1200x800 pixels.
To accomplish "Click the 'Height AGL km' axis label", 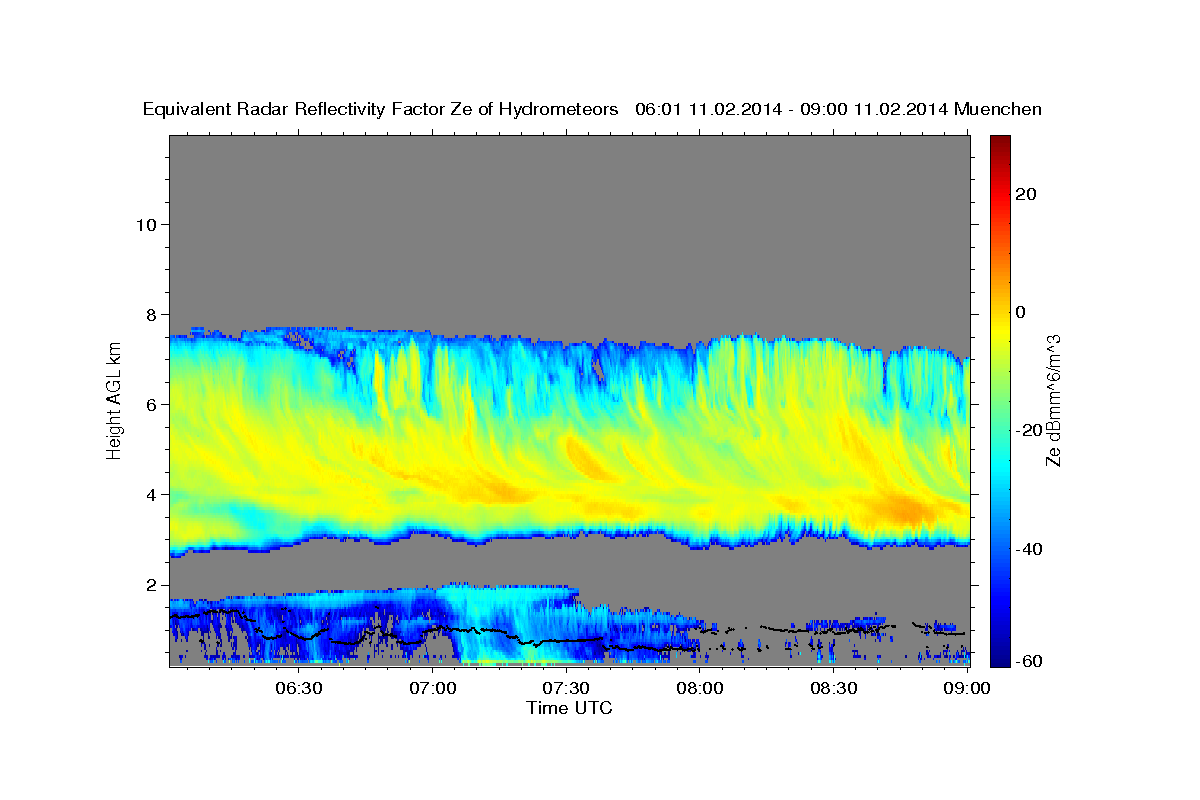I will [x=114, y=399].
